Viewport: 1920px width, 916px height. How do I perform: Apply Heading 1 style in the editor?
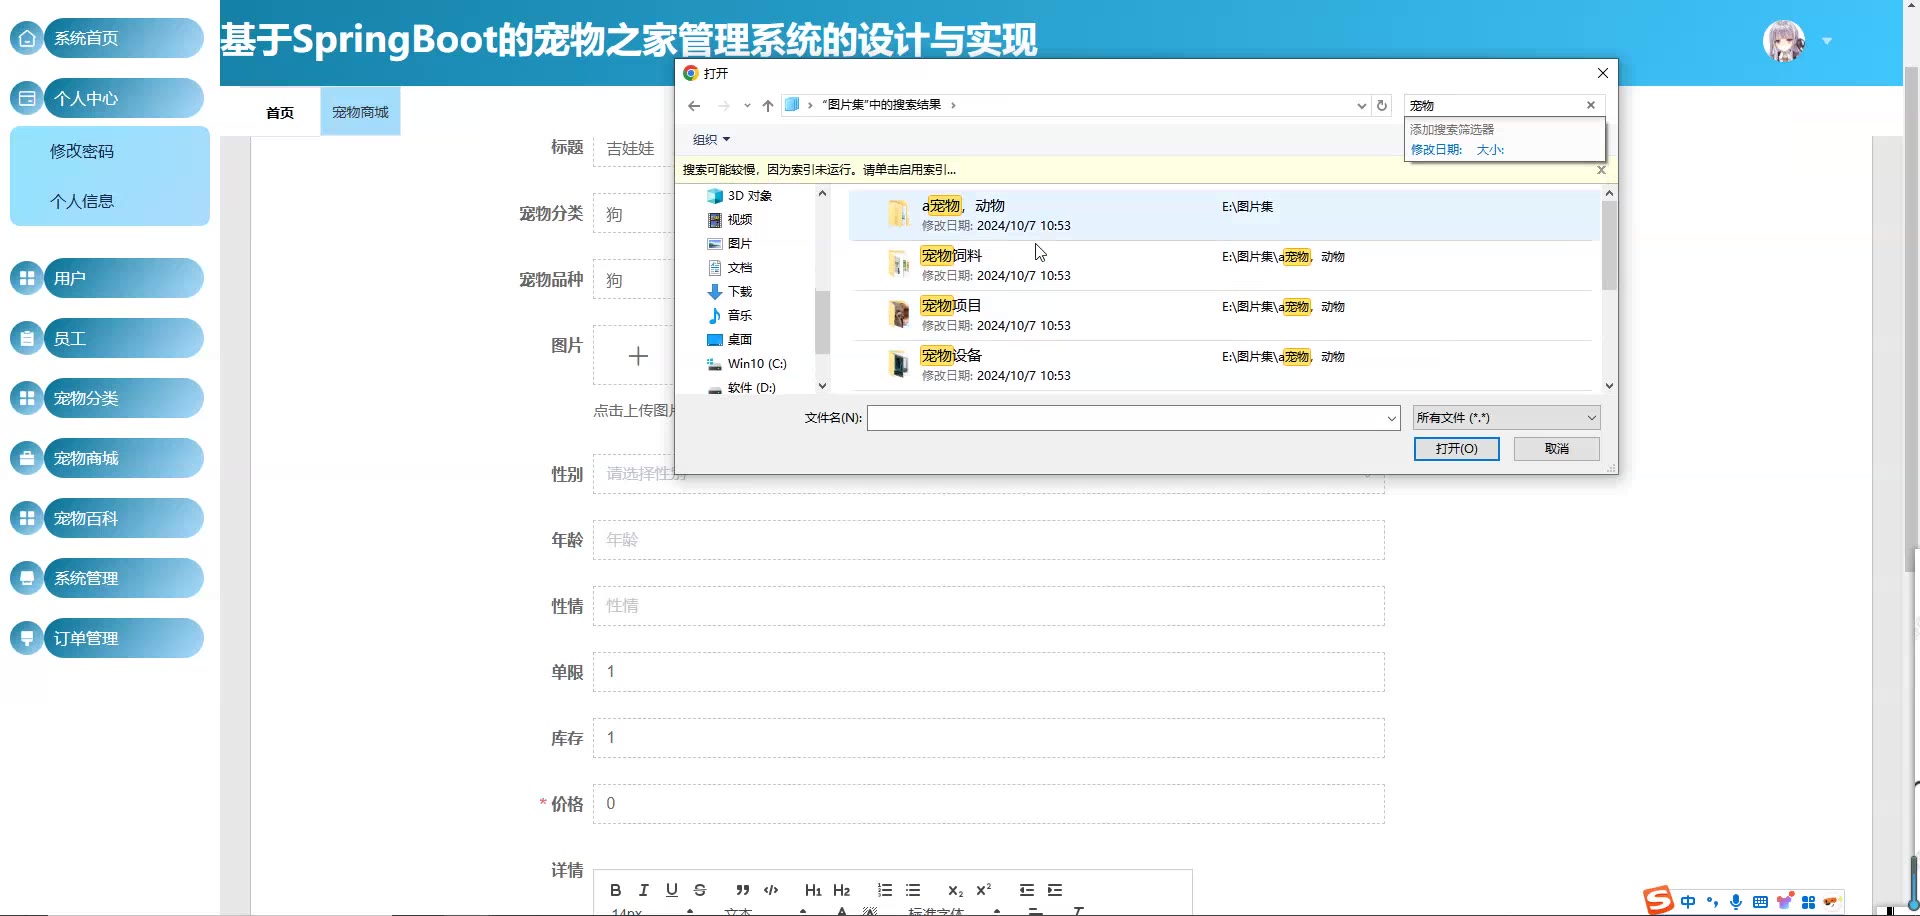813,890
